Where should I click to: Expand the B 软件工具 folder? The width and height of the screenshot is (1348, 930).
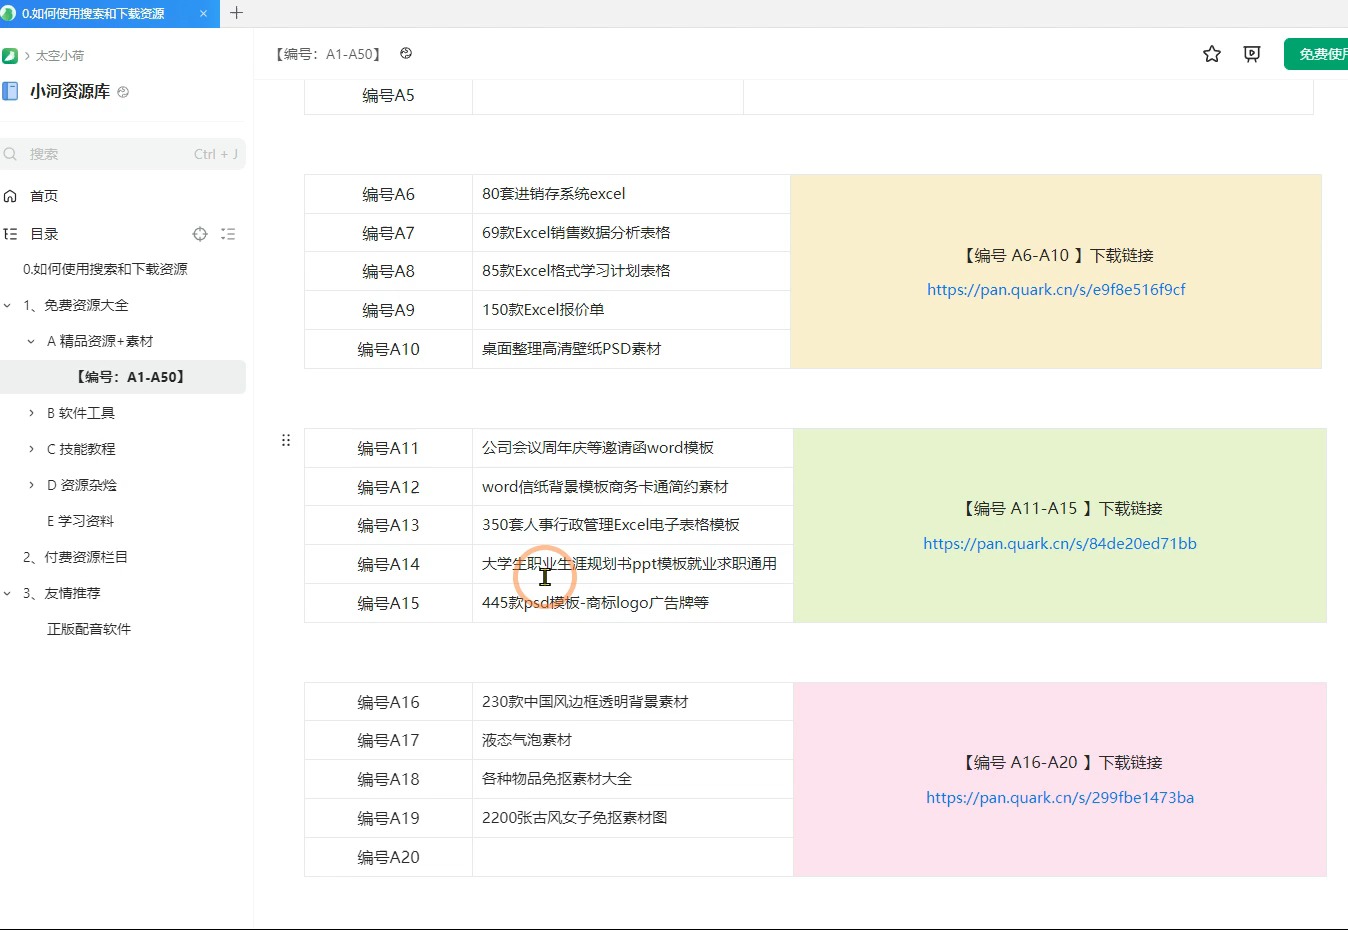pos(31,413)
